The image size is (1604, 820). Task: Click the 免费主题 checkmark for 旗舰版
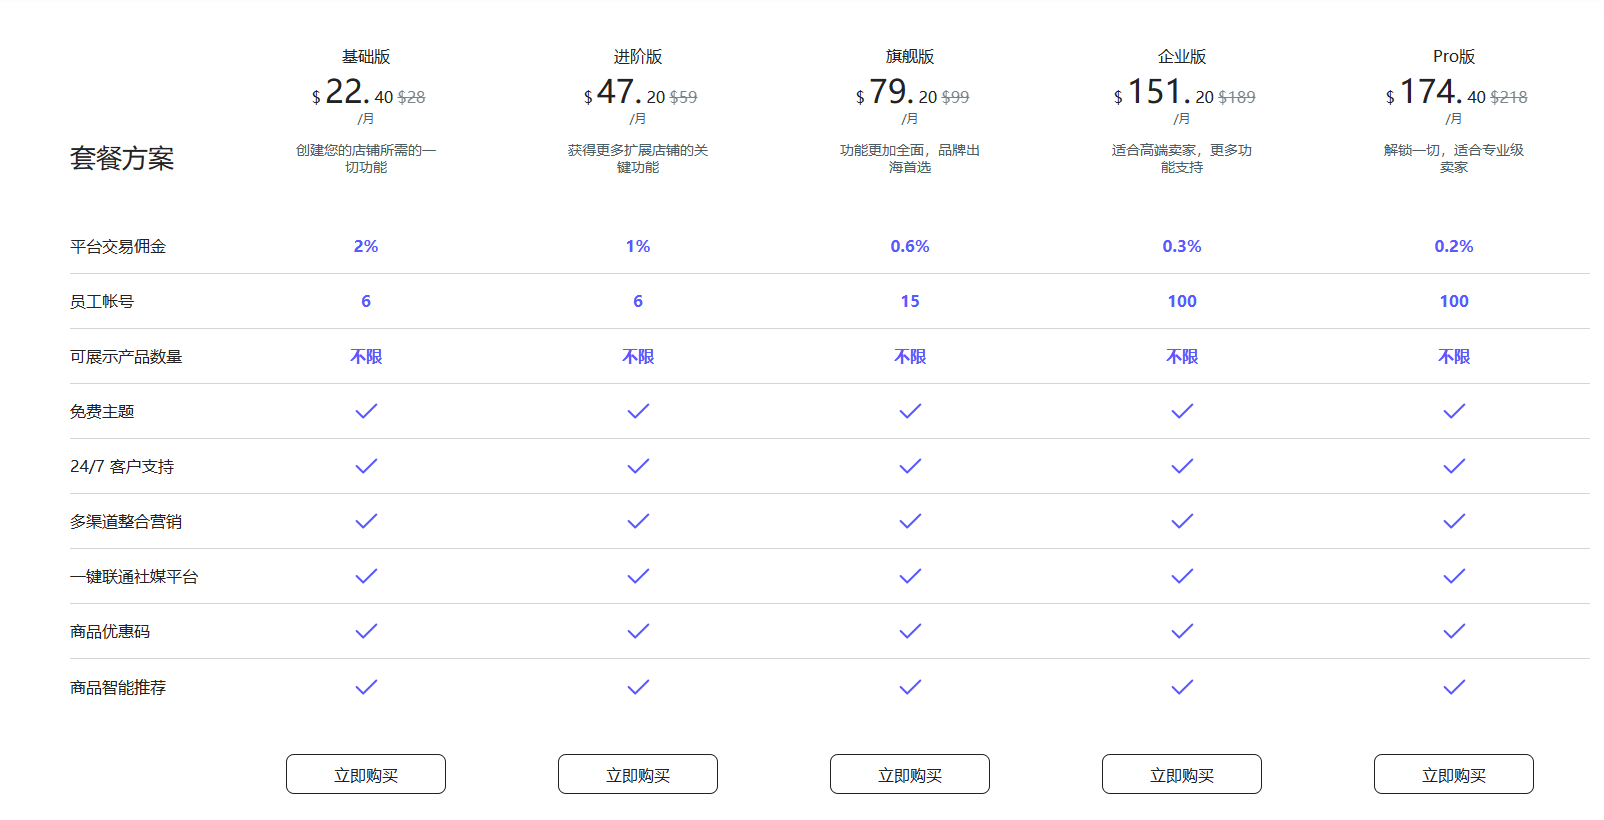point(910,411)
